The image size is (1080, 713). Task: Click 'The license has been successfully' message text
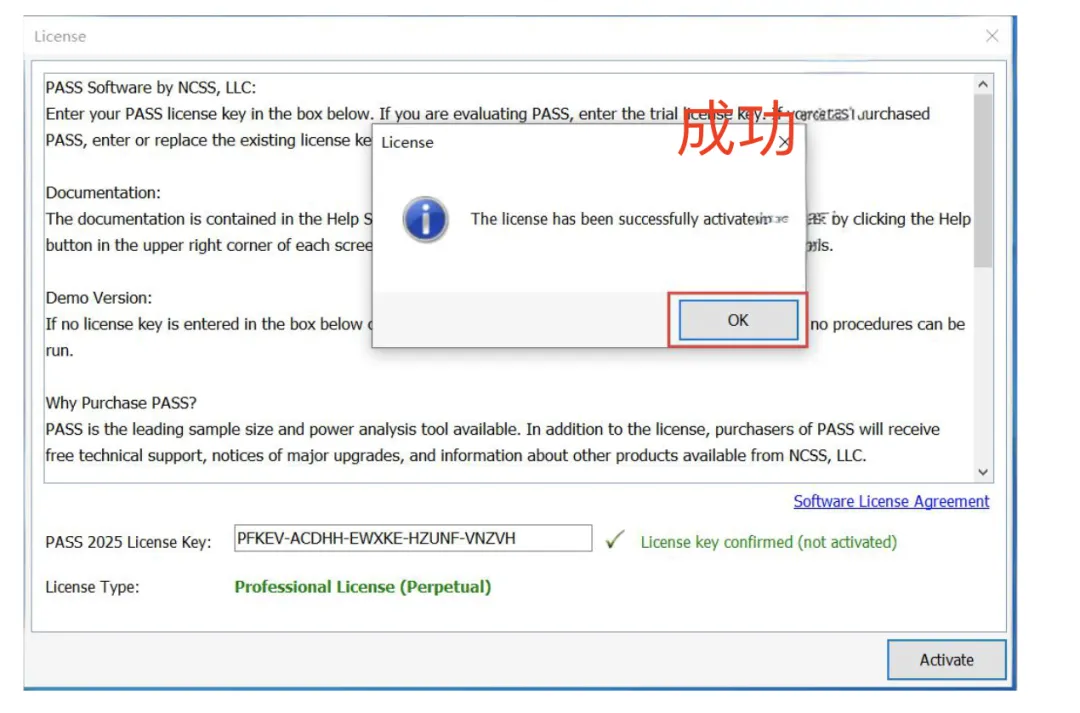click(x=585, y=219)
